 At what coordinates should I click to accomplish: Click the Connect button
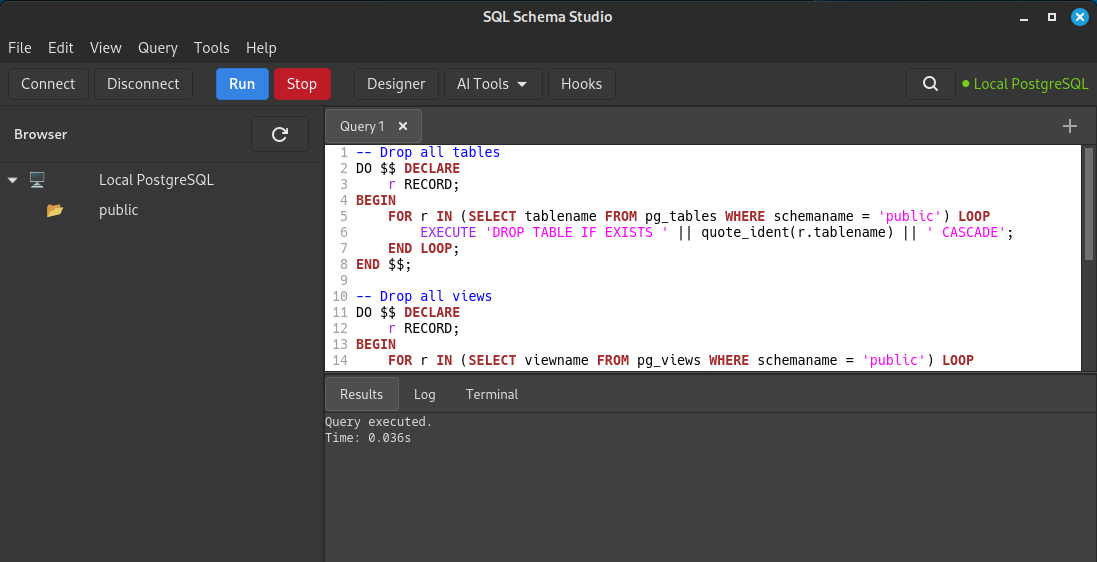click(48, 84)
